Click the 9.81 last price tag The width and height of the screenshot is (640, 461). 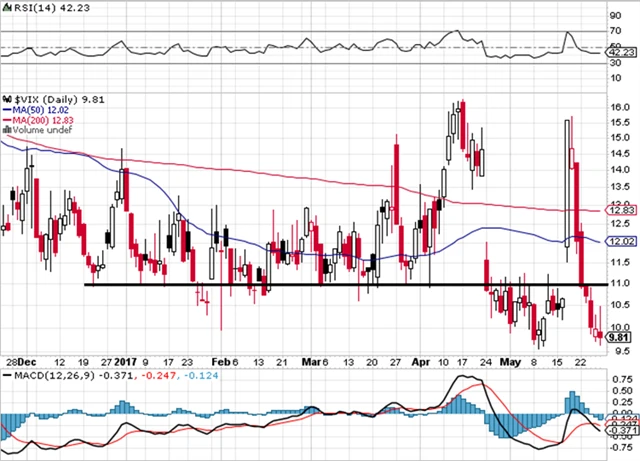coord(619,338)
